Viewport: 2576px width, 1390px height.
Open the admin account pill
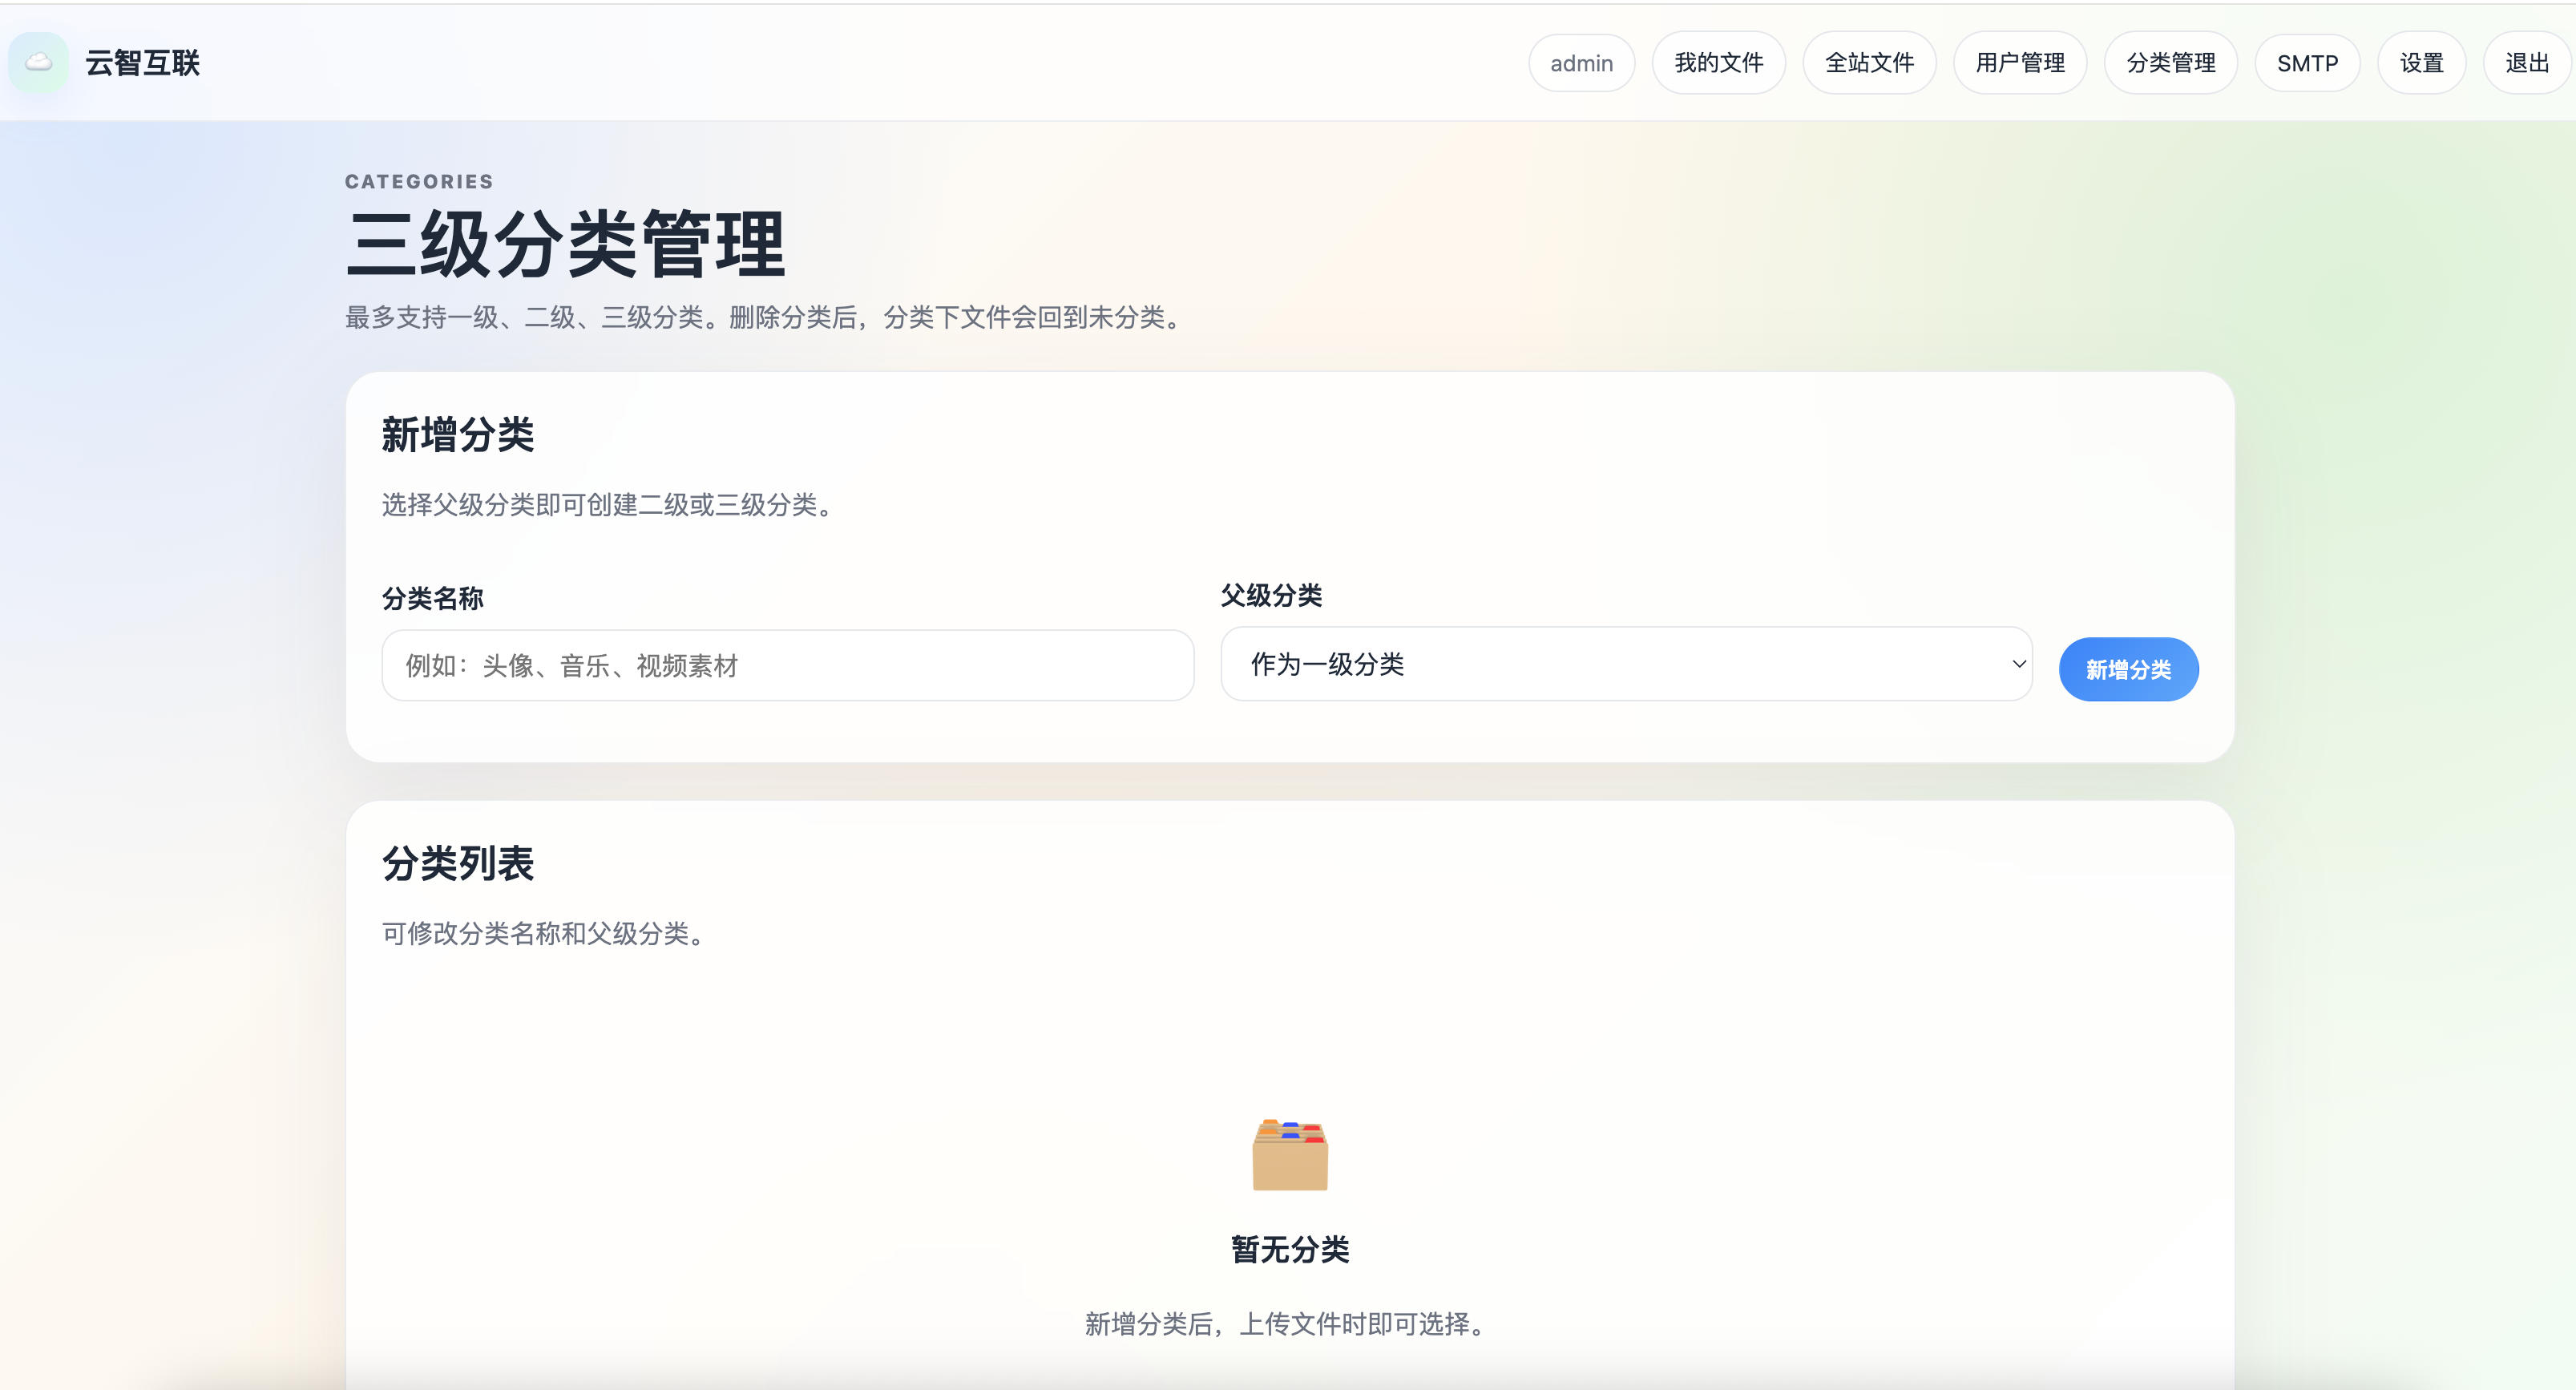(x=1581, y=63)
